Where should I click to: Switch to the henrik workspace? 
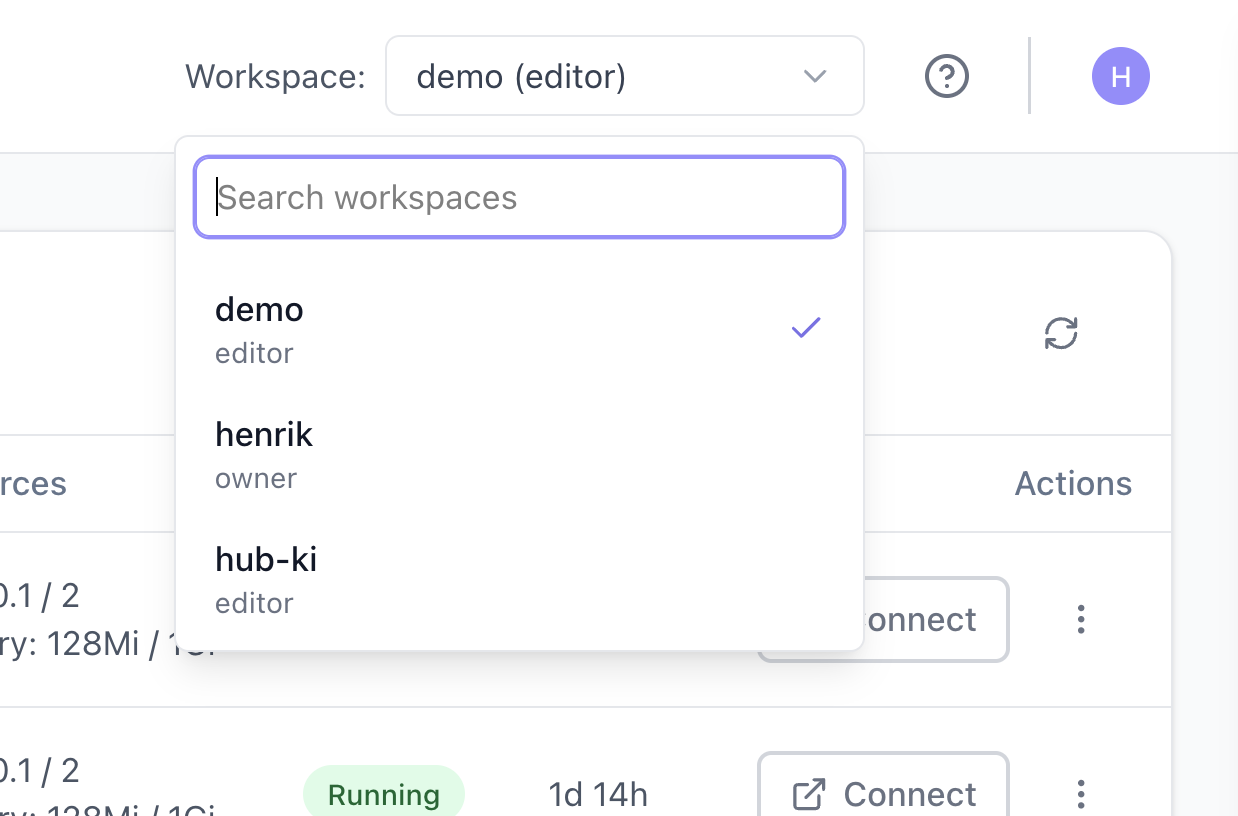coord(519,454)
